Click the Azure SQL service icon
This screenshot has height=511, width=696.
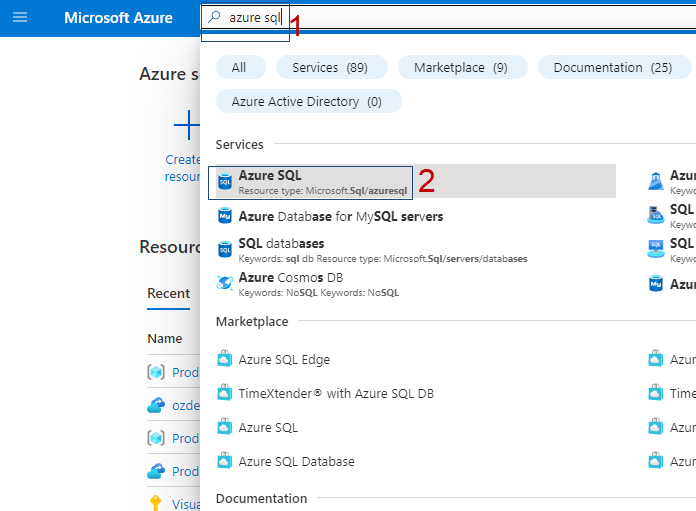225,181
